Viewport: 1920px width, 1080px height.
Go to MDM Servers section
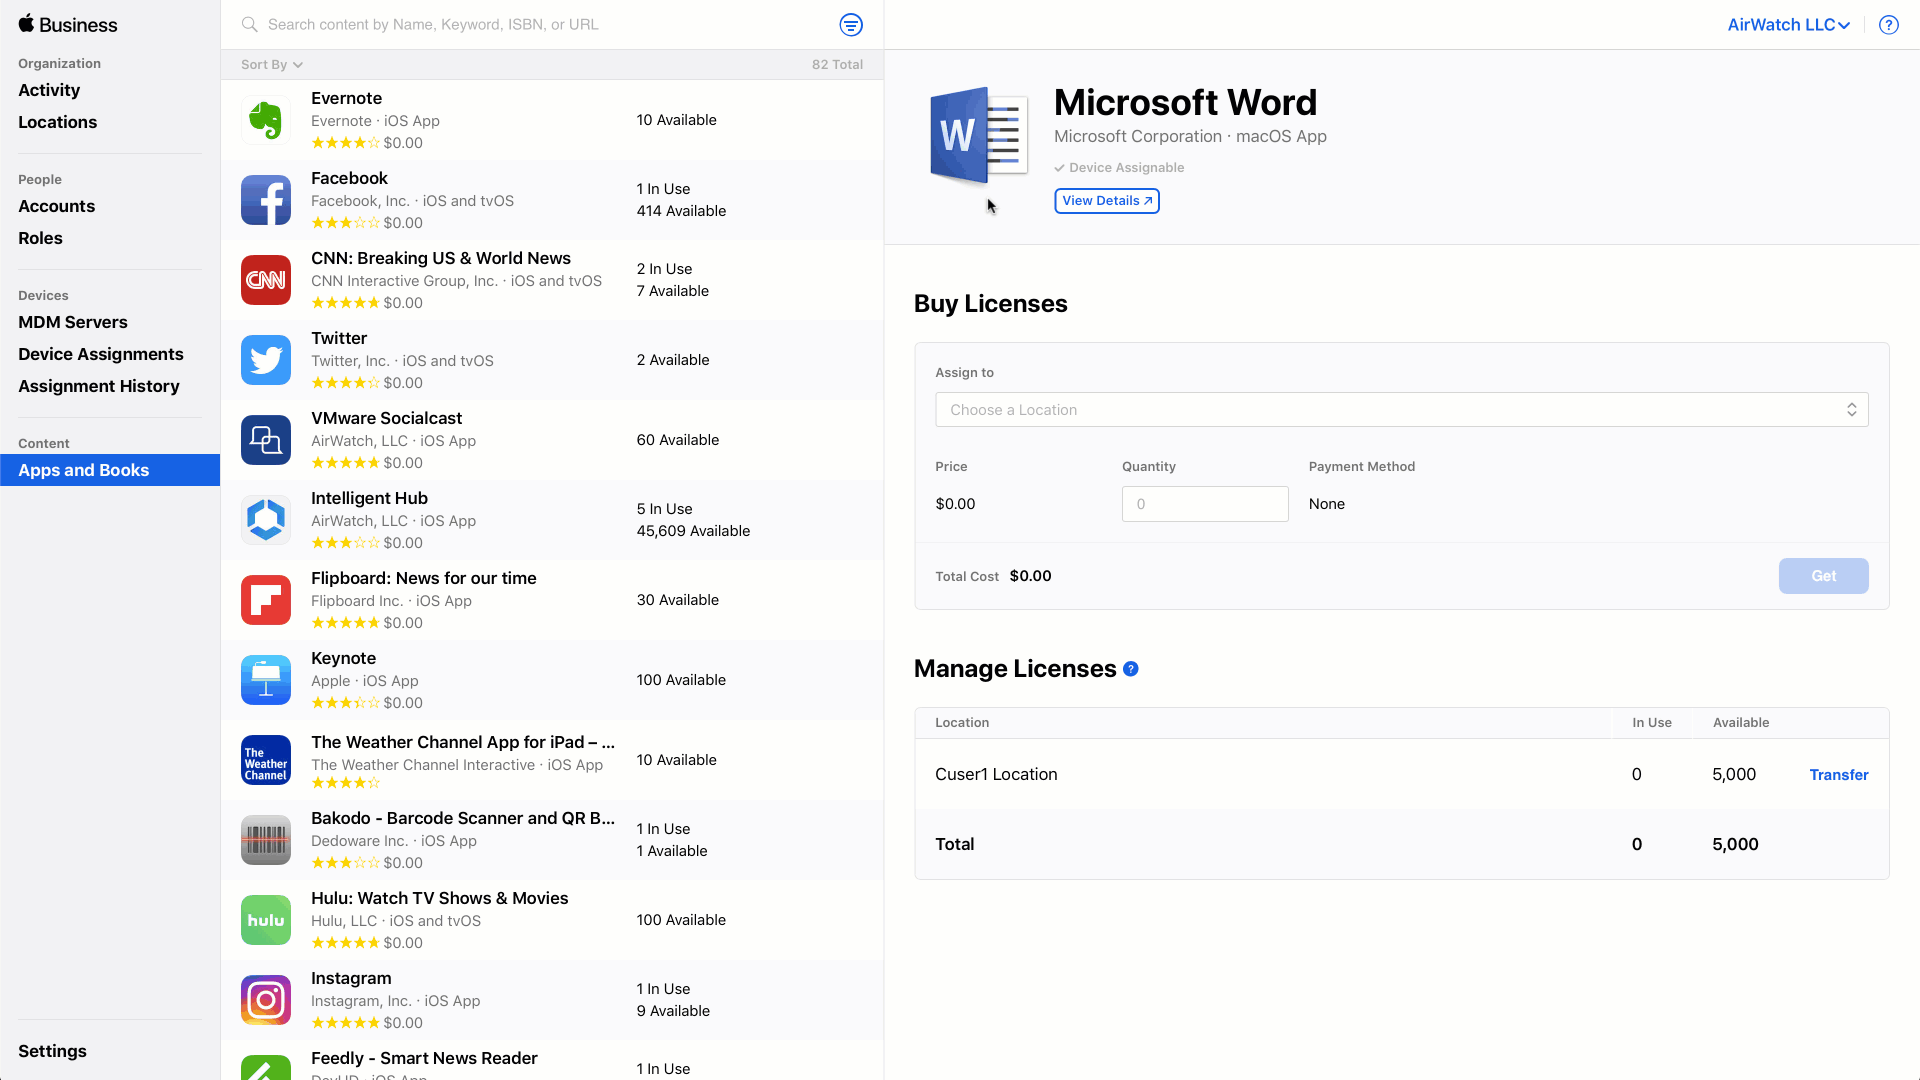[73, 322]
